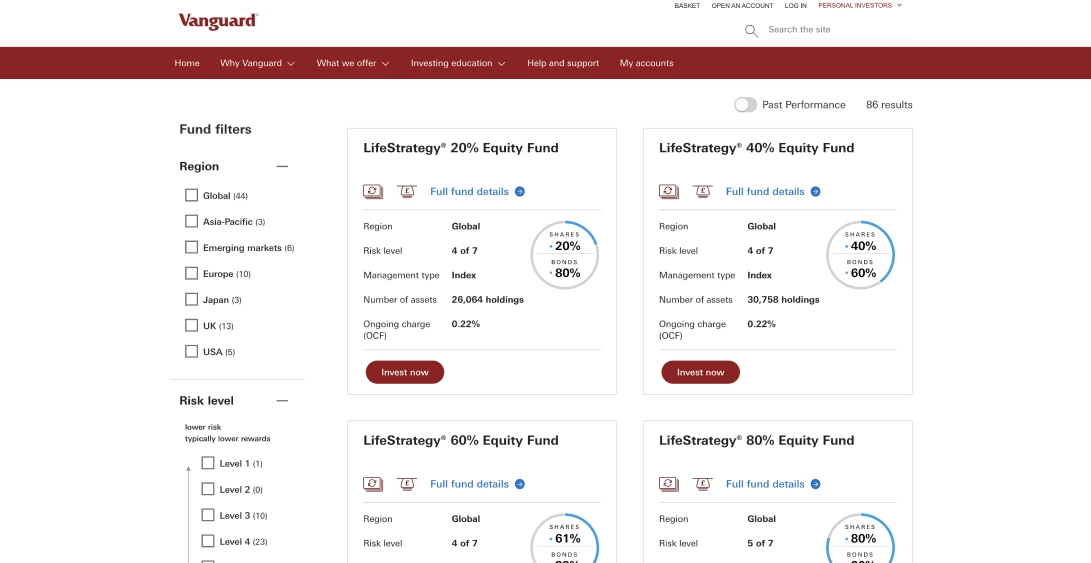Image resolution: width=1091 pixels, height=563 pixels.
Task: Check the Level 4 risk filter
Action: (x=207, y=541)
